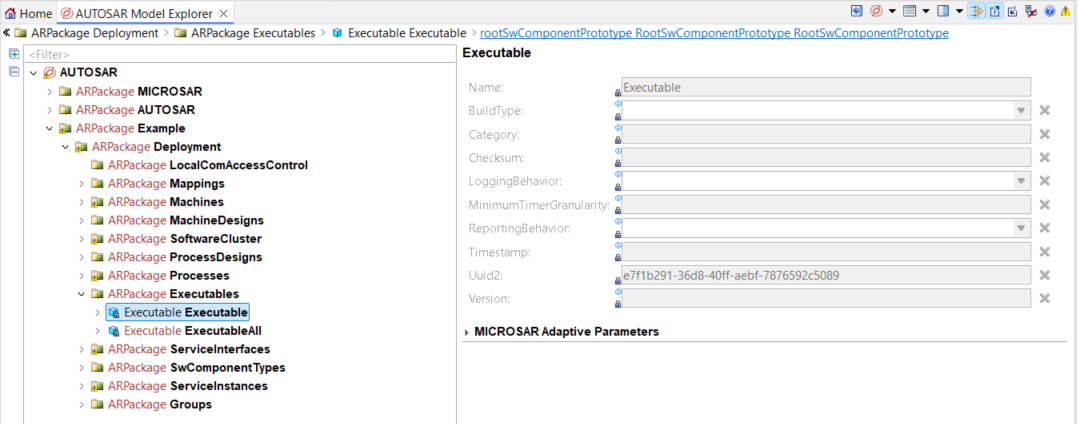Click the crossed-out glasses toolbar icon

(1031, 11)
